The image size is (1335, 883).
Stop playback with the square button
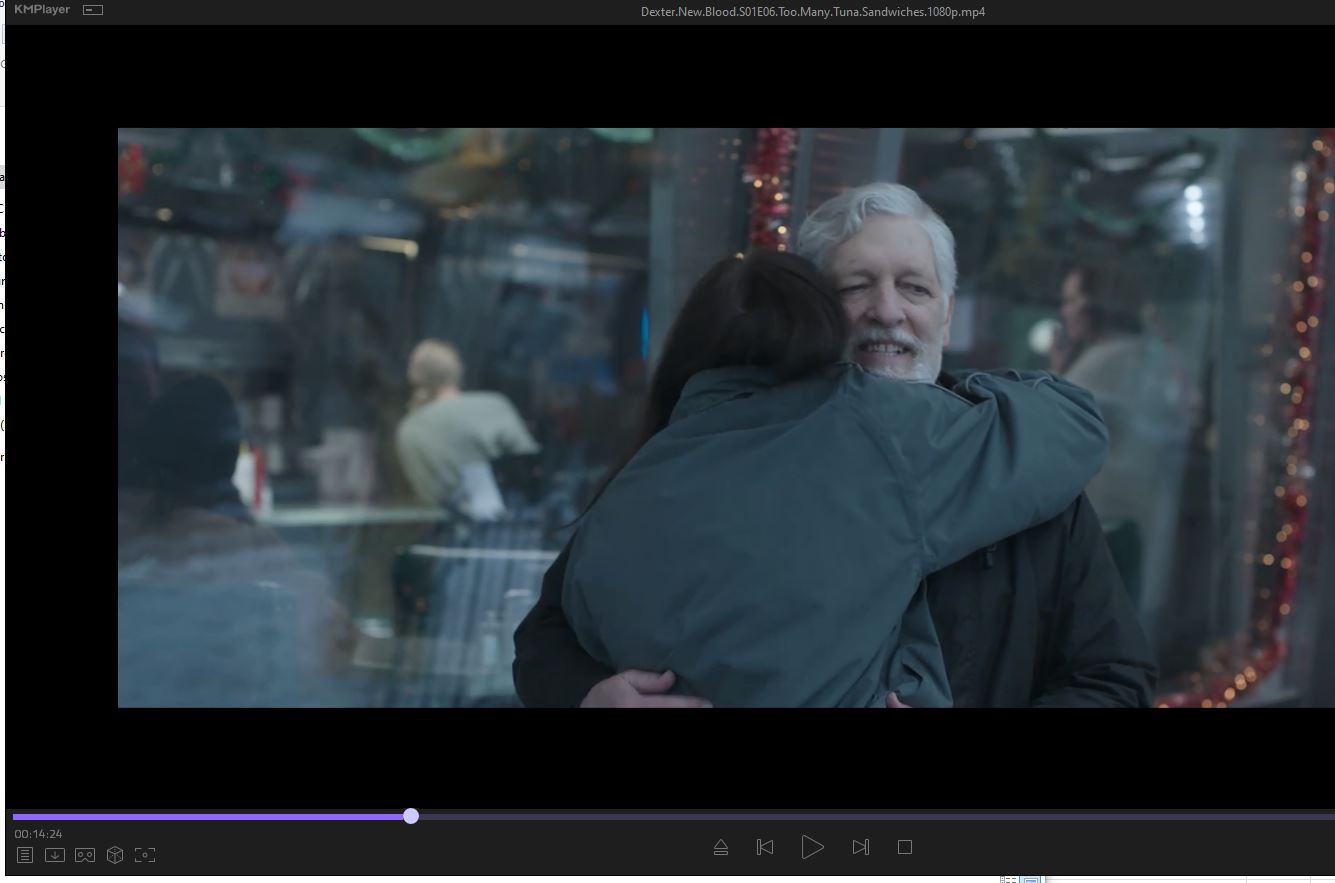[905, 848]
